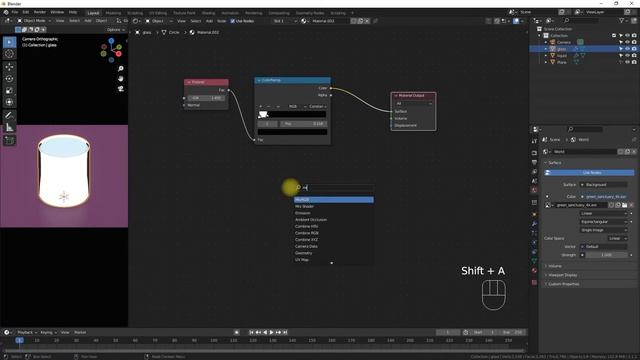Hide the glass object eye icon
This screenshot has width=640, height=360.
click(627, 49)
